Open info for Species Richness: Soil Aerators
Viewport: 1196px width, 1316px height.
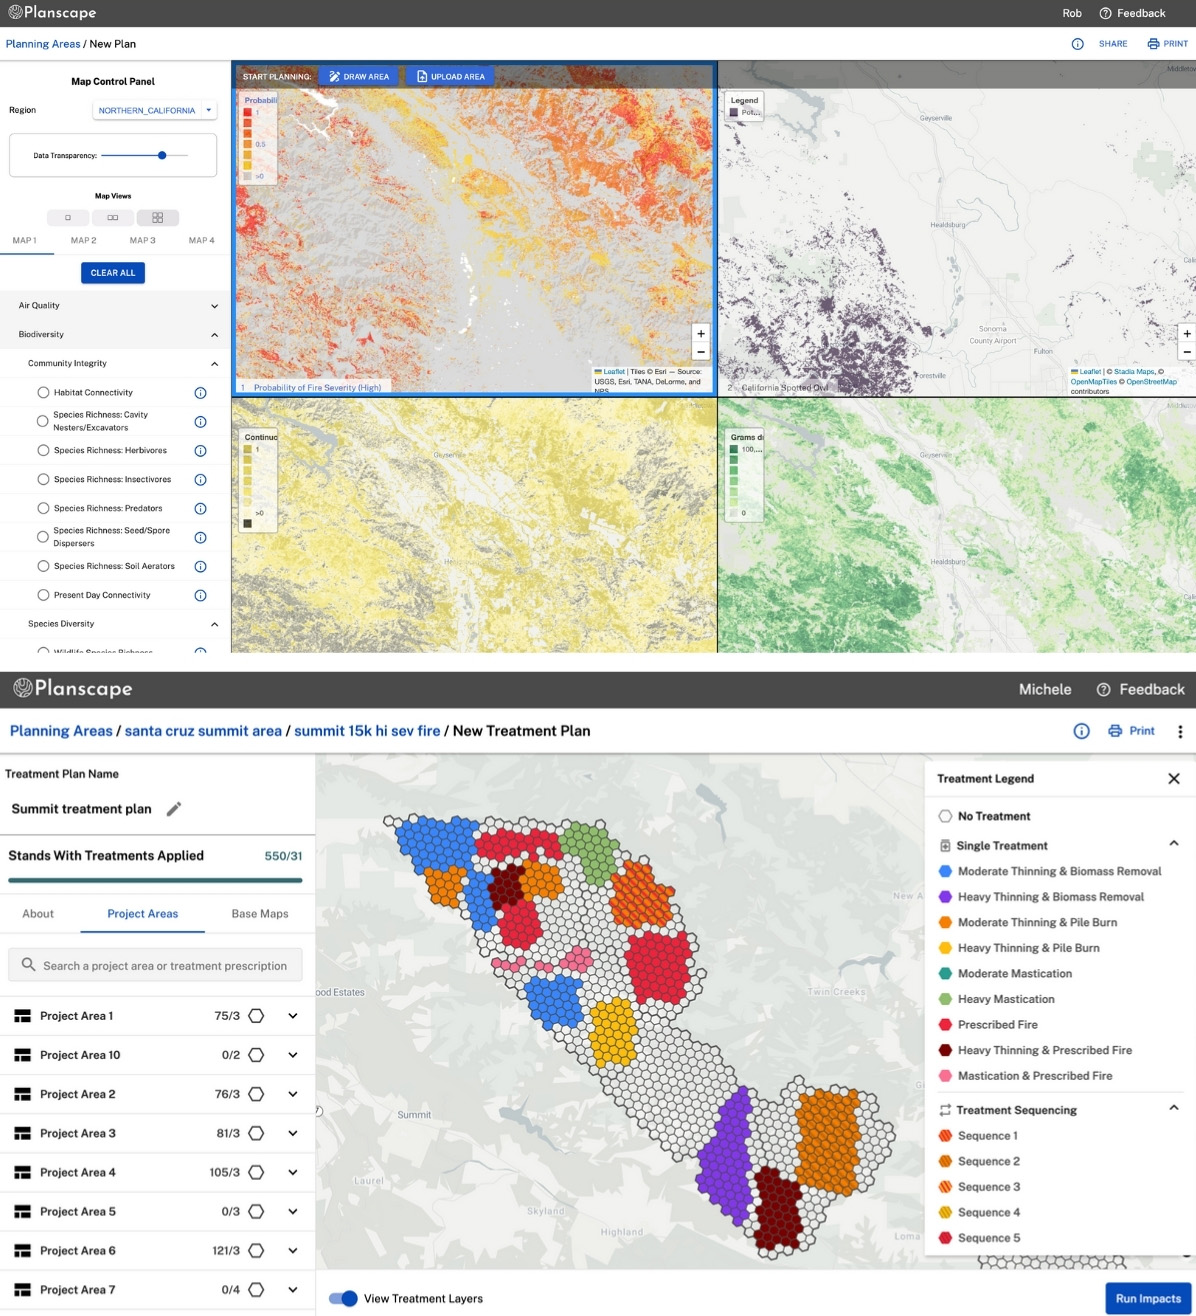click(200, 566)
